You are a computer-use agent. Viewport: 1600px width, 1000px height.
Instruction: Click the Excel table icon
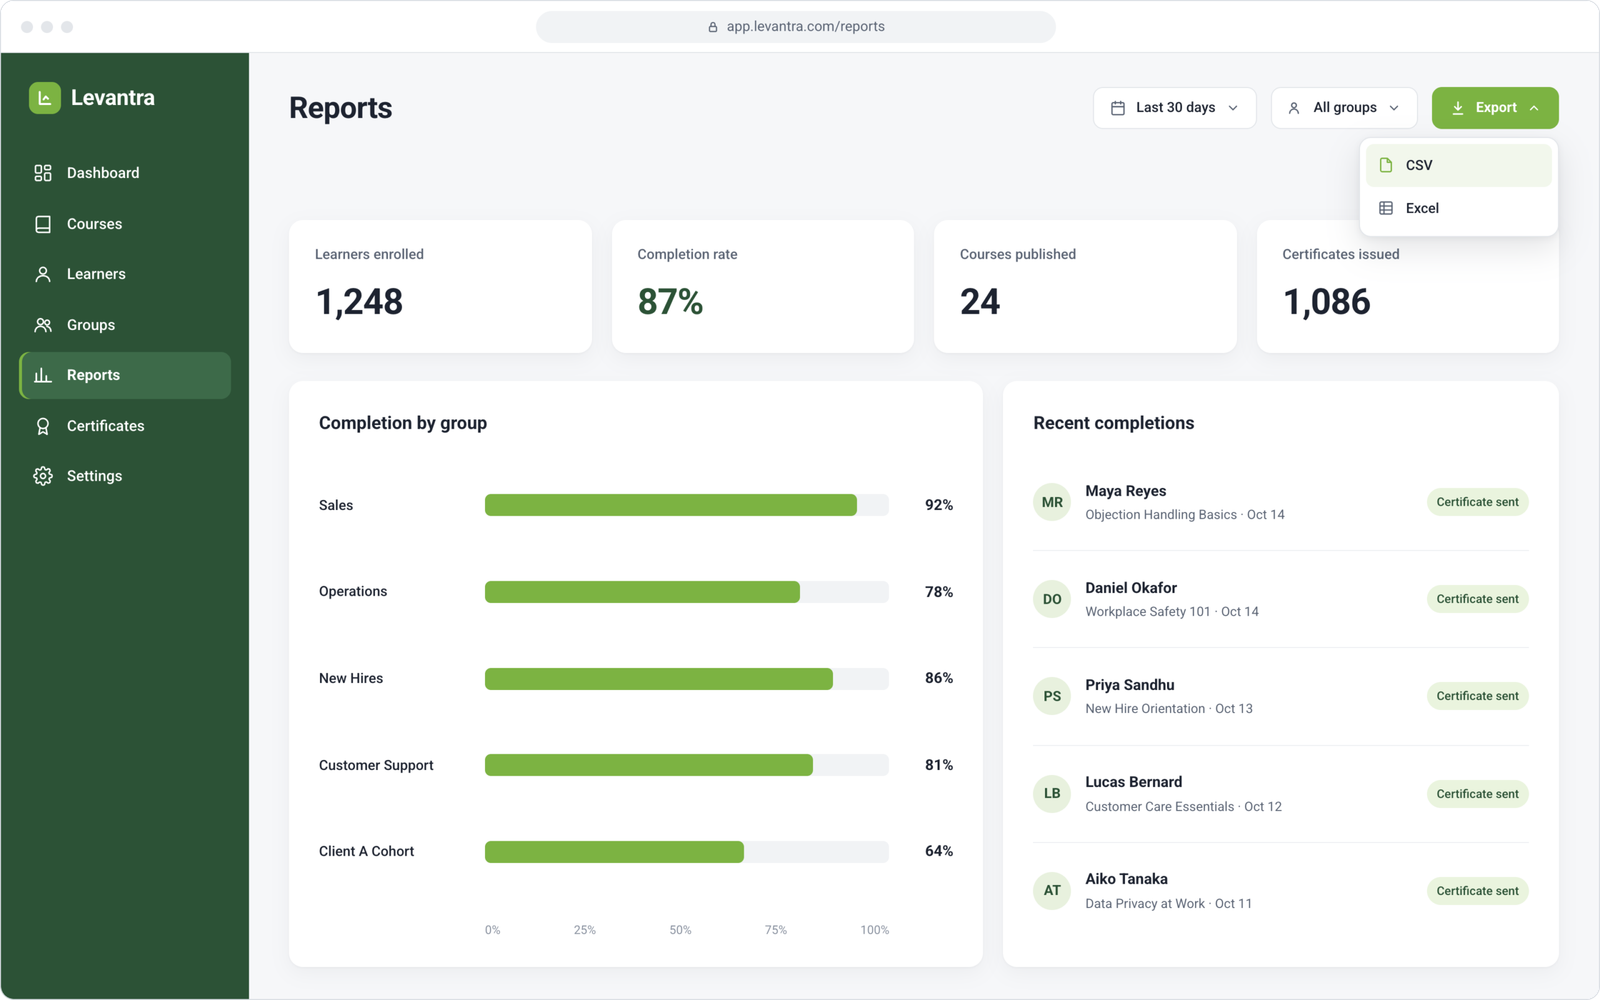[x=1386, y=208]
